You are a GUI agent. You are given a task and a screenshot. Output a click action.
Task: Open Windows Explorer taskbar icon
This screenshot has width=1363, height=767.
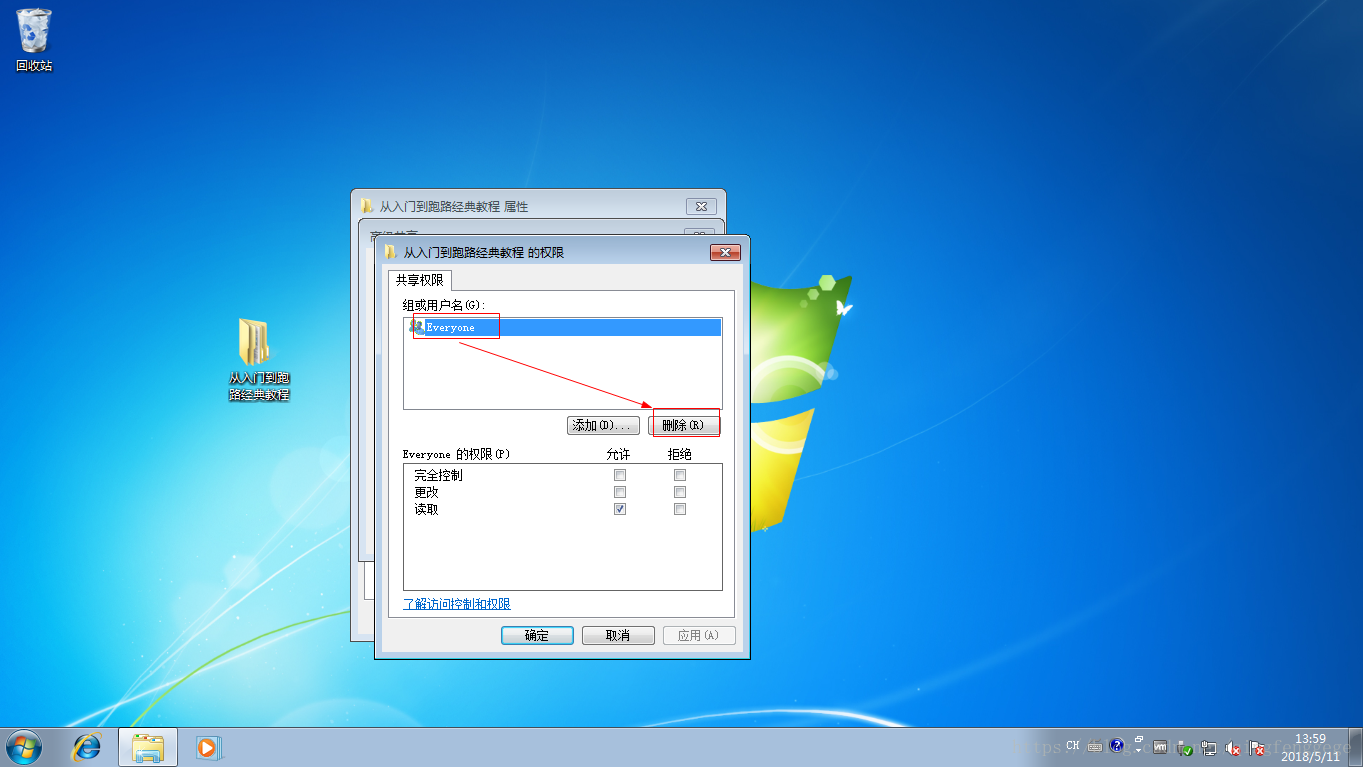pos(148,747)
